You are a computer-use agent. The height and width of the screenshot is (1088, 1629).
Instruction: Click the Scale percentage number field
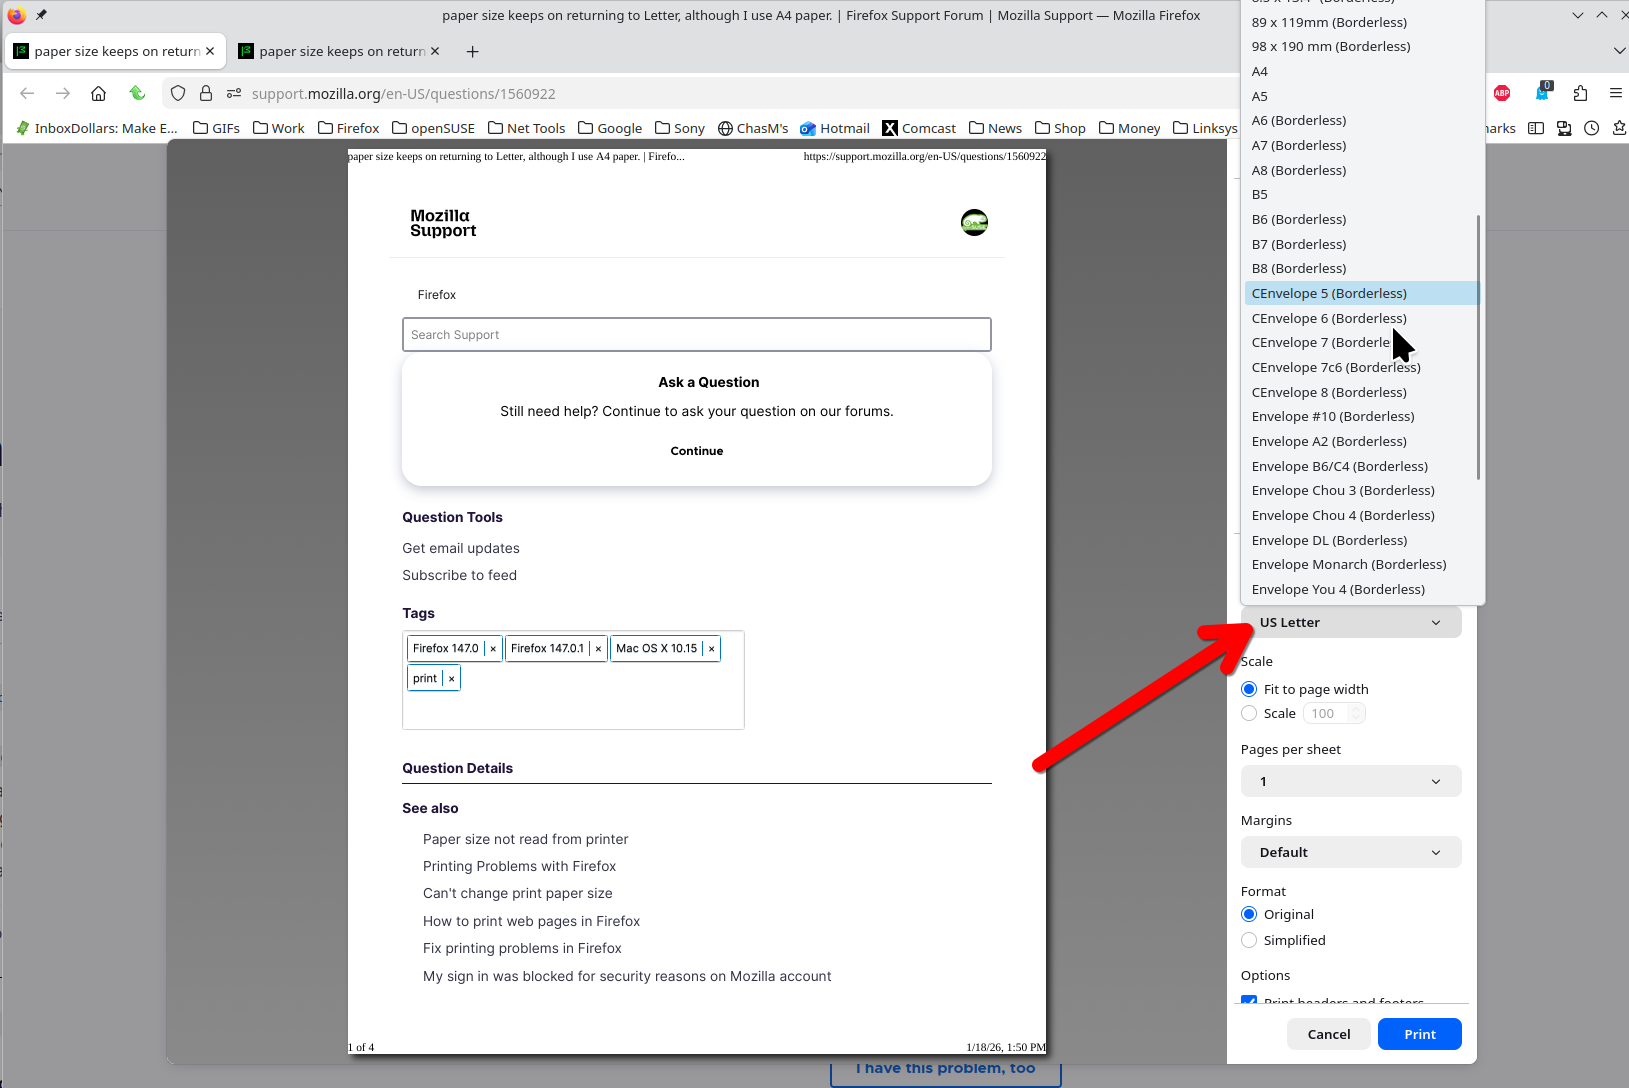click(1334, 713)
